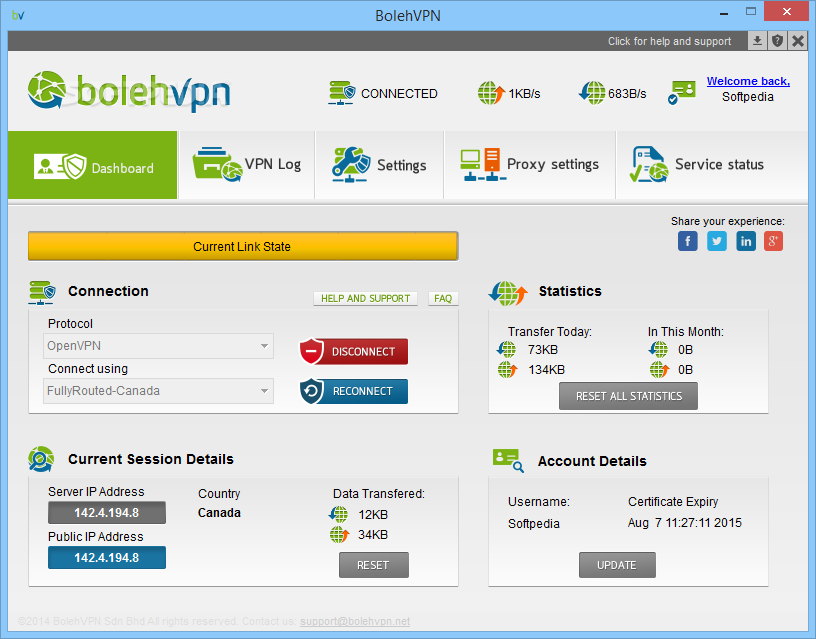Click the account icon beside Welcome back
816x639 pixels.
tap(682, 92)
